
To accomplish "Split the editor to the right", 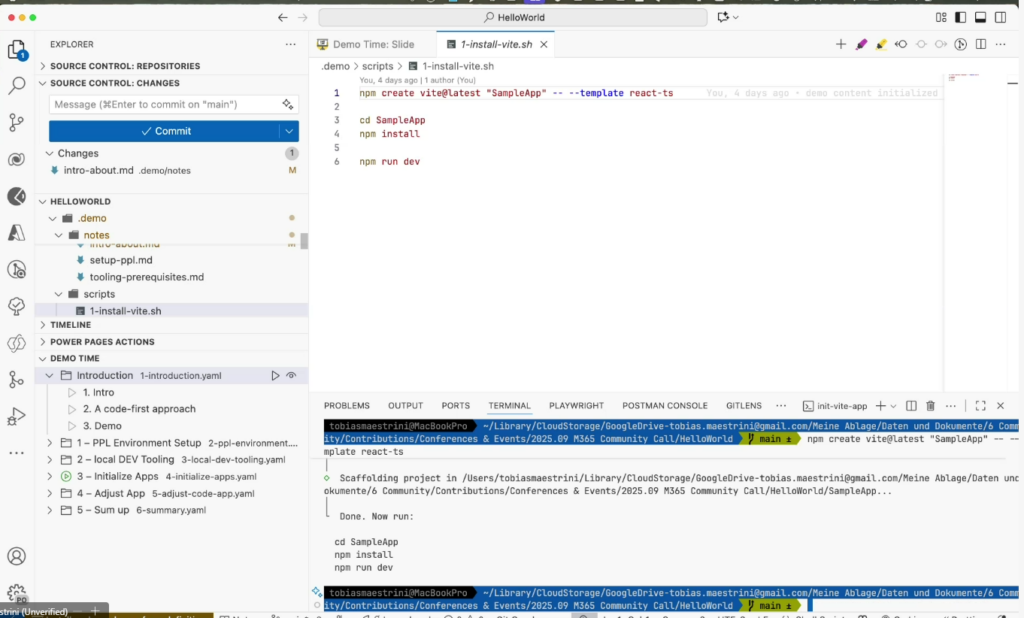I will (981, 44).
